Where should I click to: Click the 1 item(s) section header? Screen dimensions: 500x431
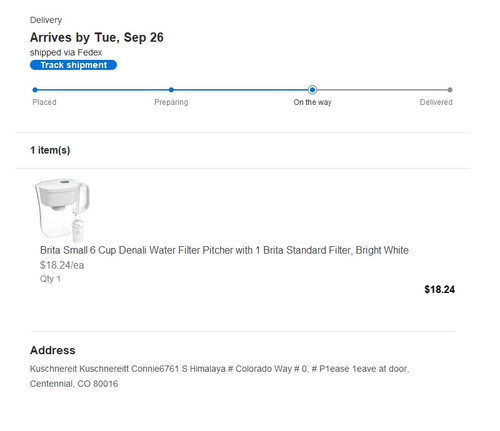50,150
